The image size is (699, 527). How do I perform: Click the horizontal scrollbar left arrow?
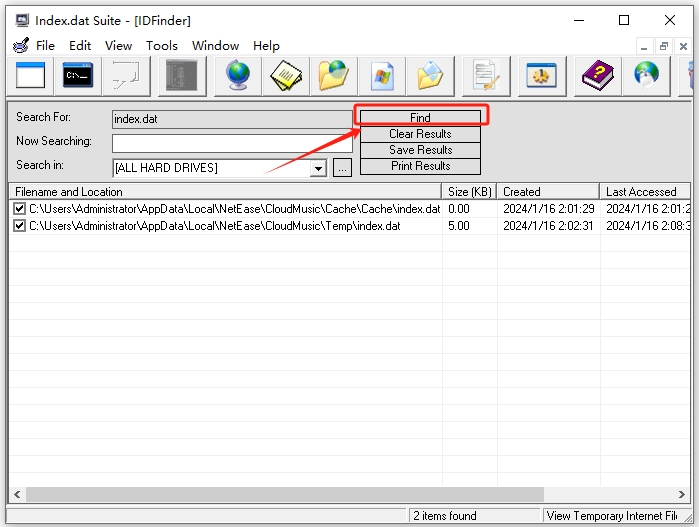17,494
